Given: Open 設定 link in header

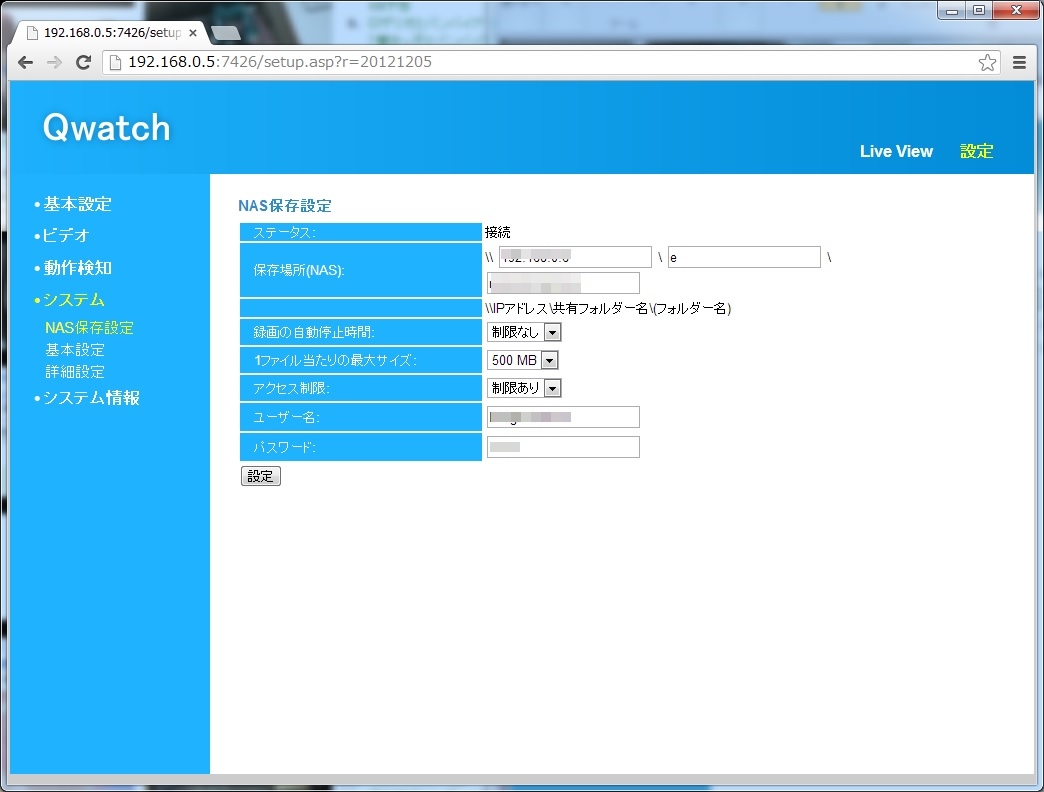Looking at the screenshot, I should click(976, 151).
